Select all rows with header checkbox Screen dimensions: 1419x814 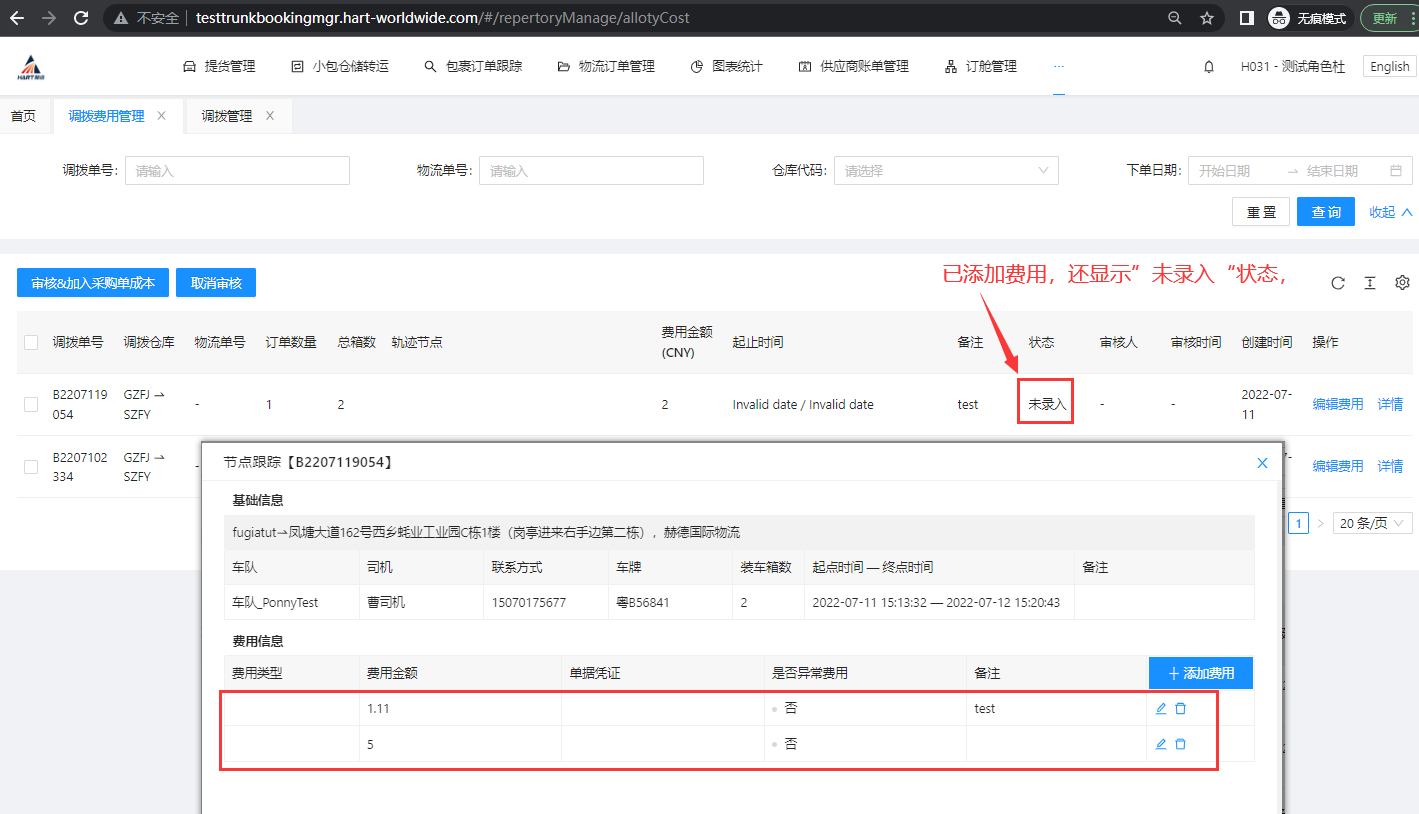click(31, 342)
